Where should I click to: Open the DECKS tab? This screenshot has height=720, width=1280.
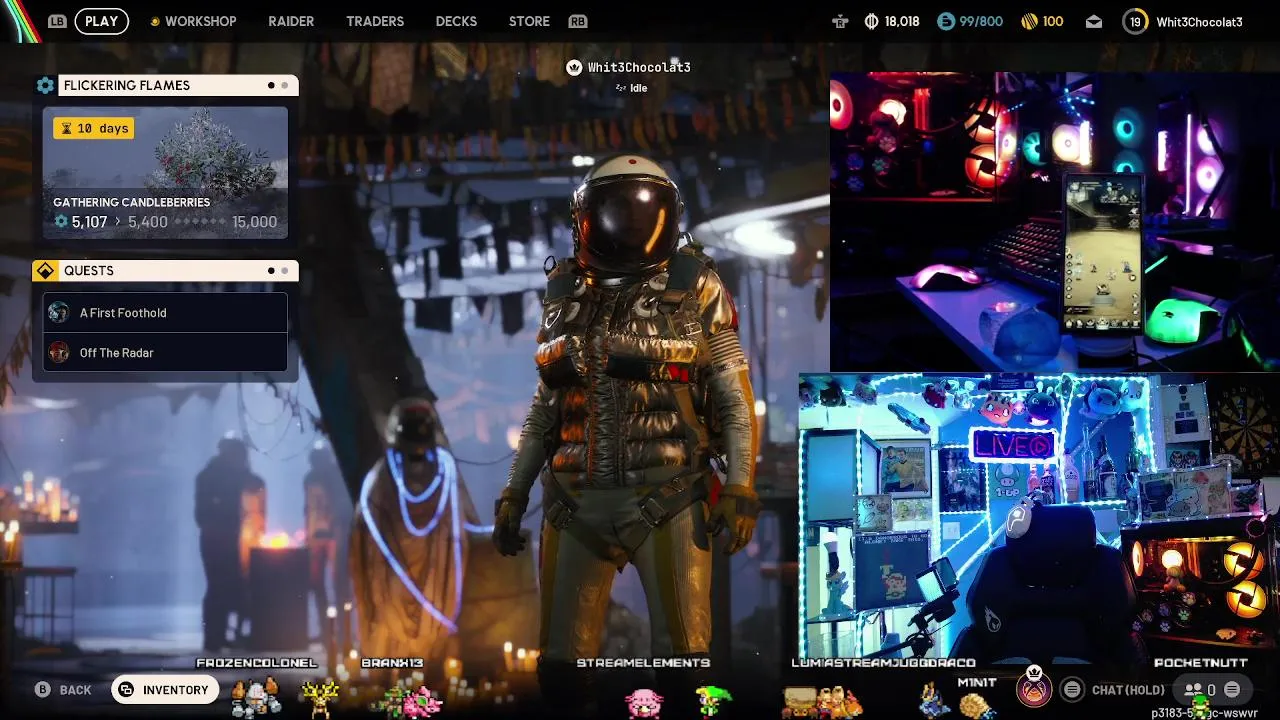456,21
